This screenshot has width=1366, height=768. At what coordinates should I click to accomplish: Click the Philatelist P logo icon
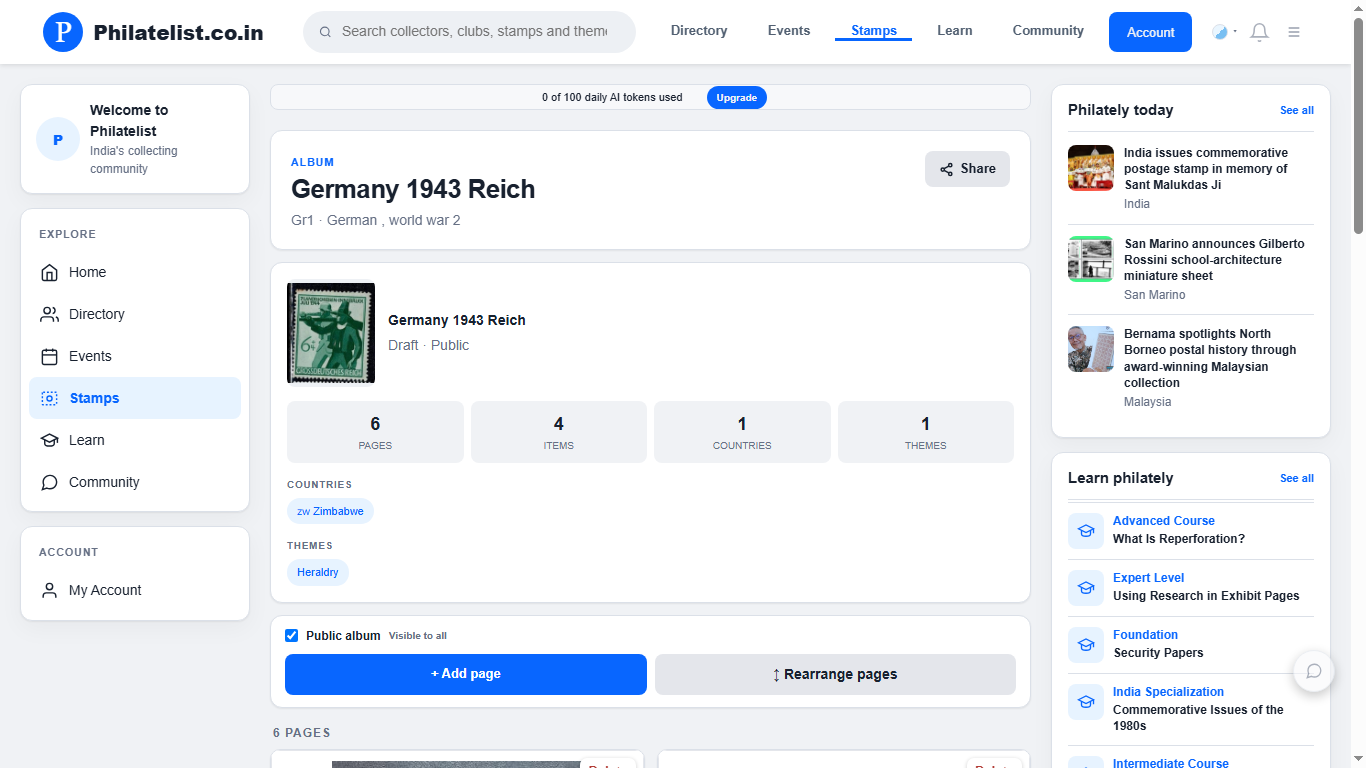[x=63, y=32]
